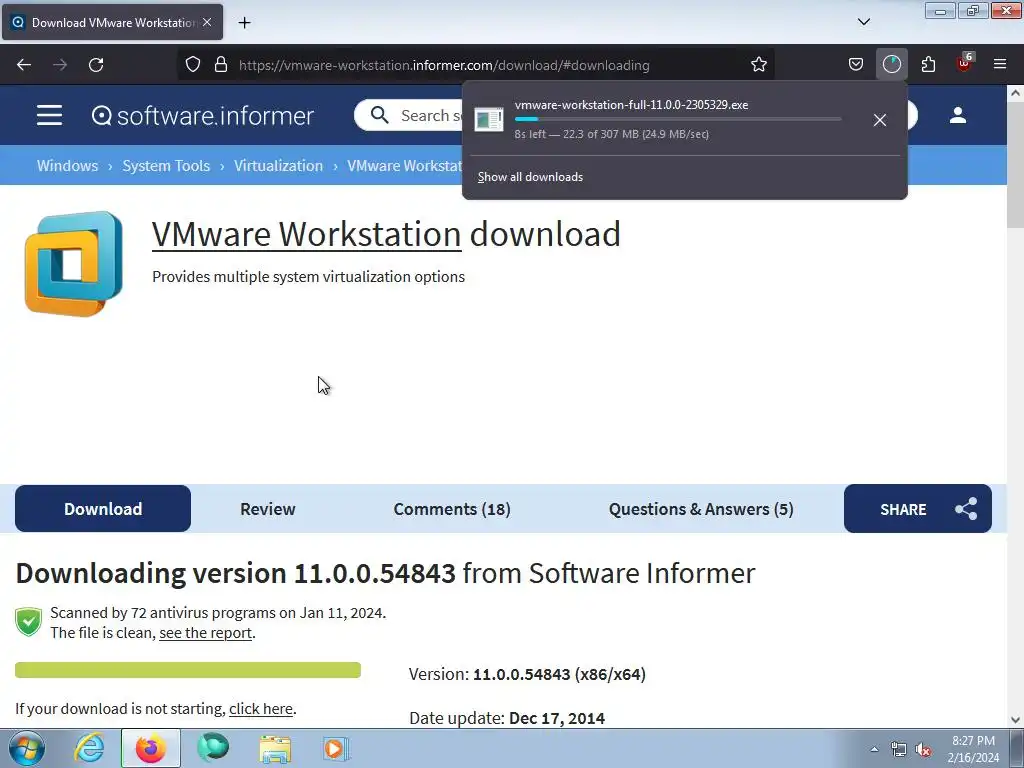Open Windows Media Player from taskbar

pyautogui.click(x=336, y=748)
